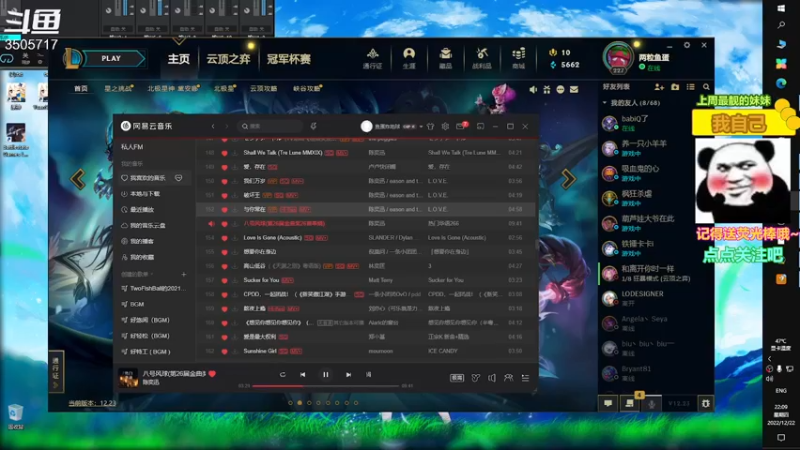Image resolution: width=800 pixels, height=450 pixels.
Task: Open the 极高 audio quality selector
Action: click(x=457, y=378)
